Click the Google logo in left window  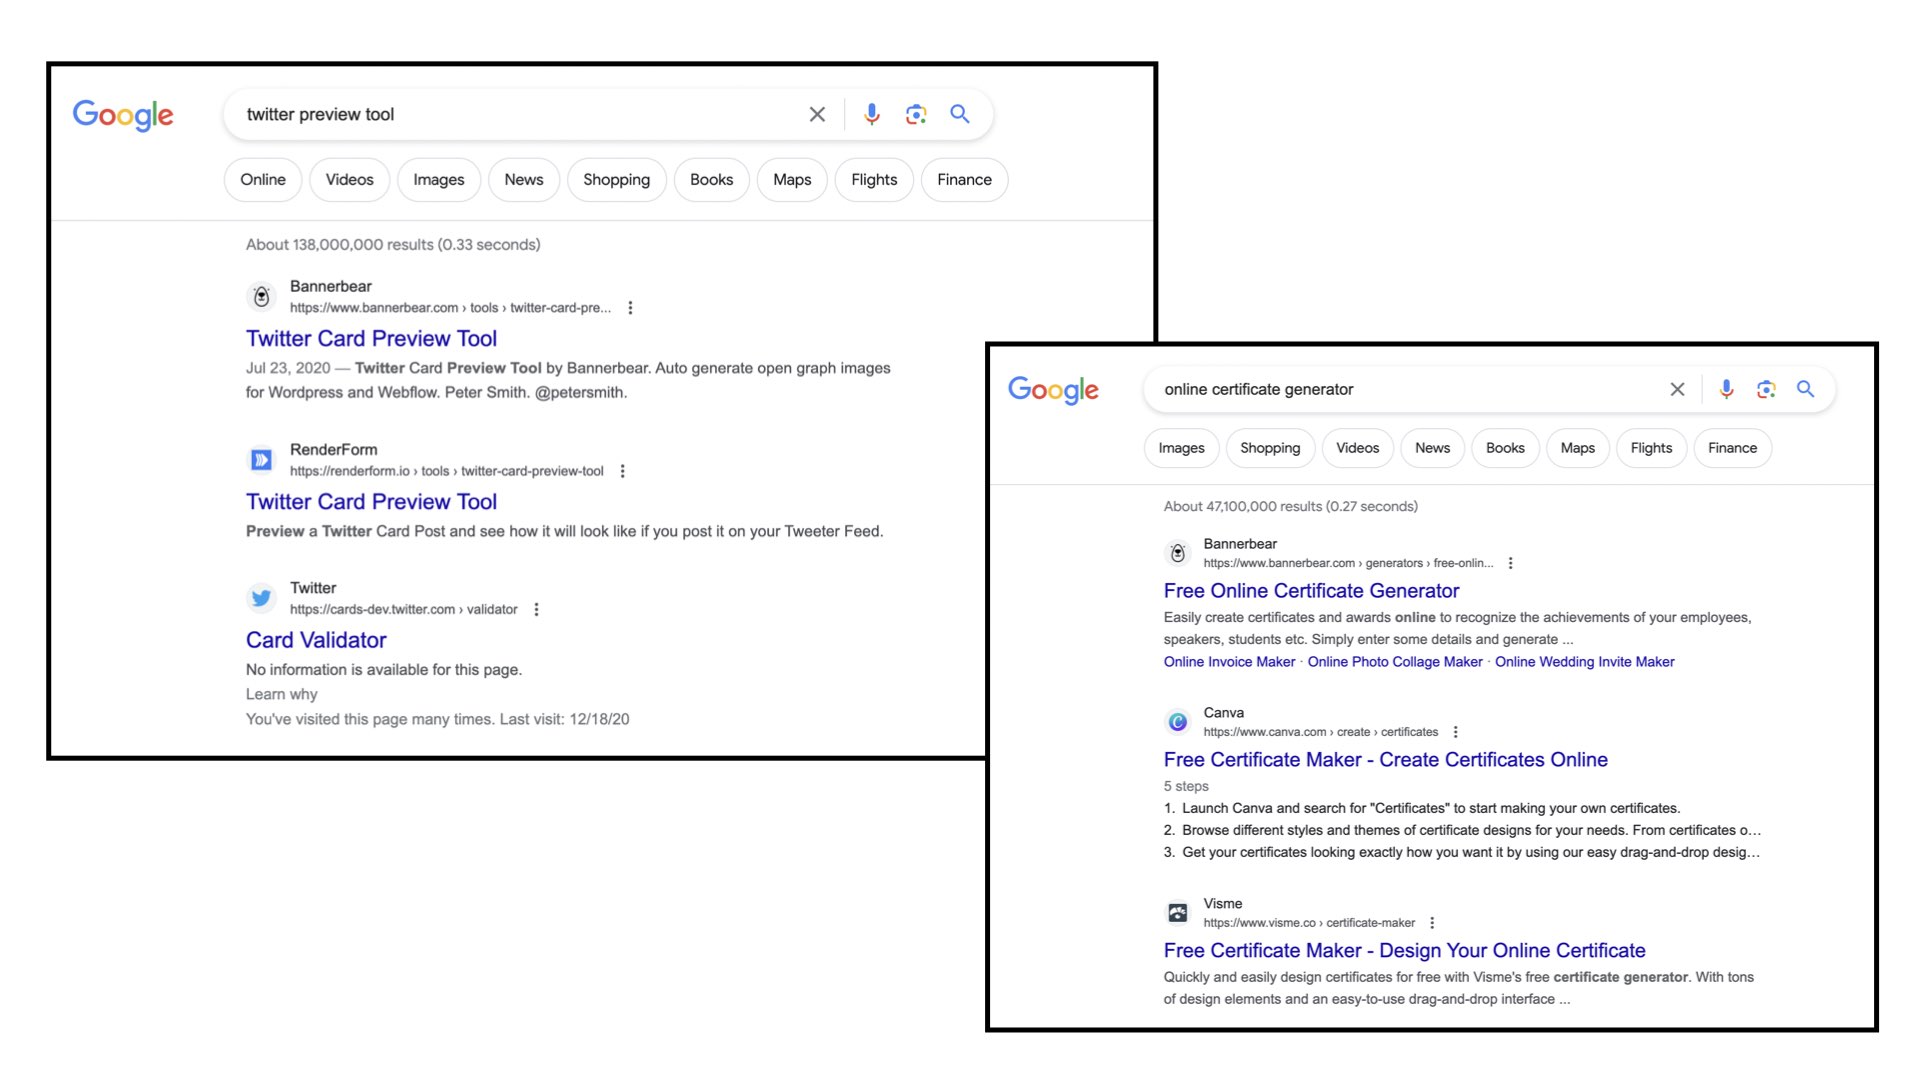pyautogui.click(x=123, y=115)
